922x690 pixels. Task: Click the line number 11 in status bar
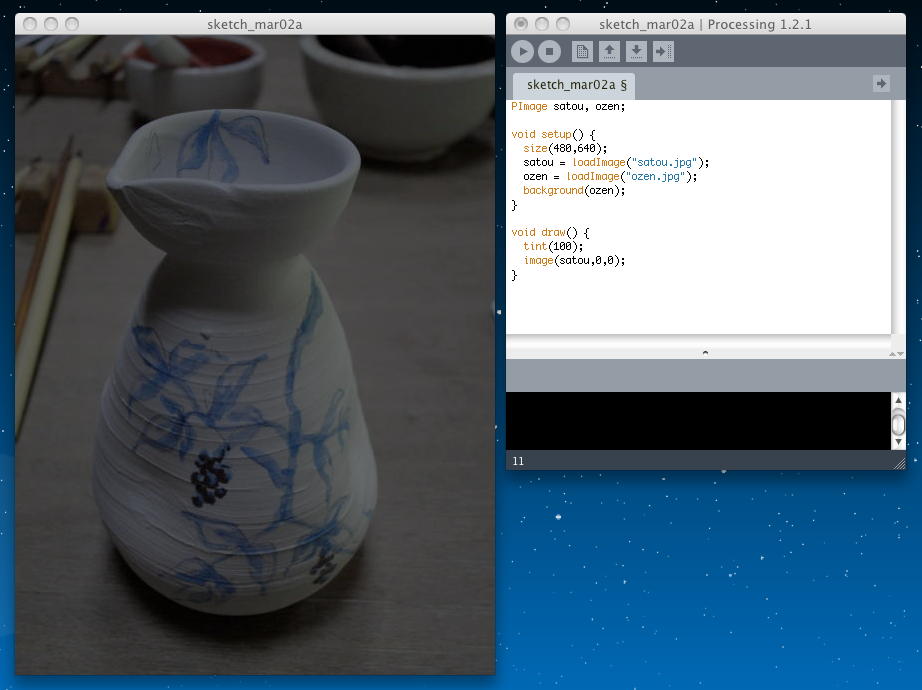click(x=518, y=461)
